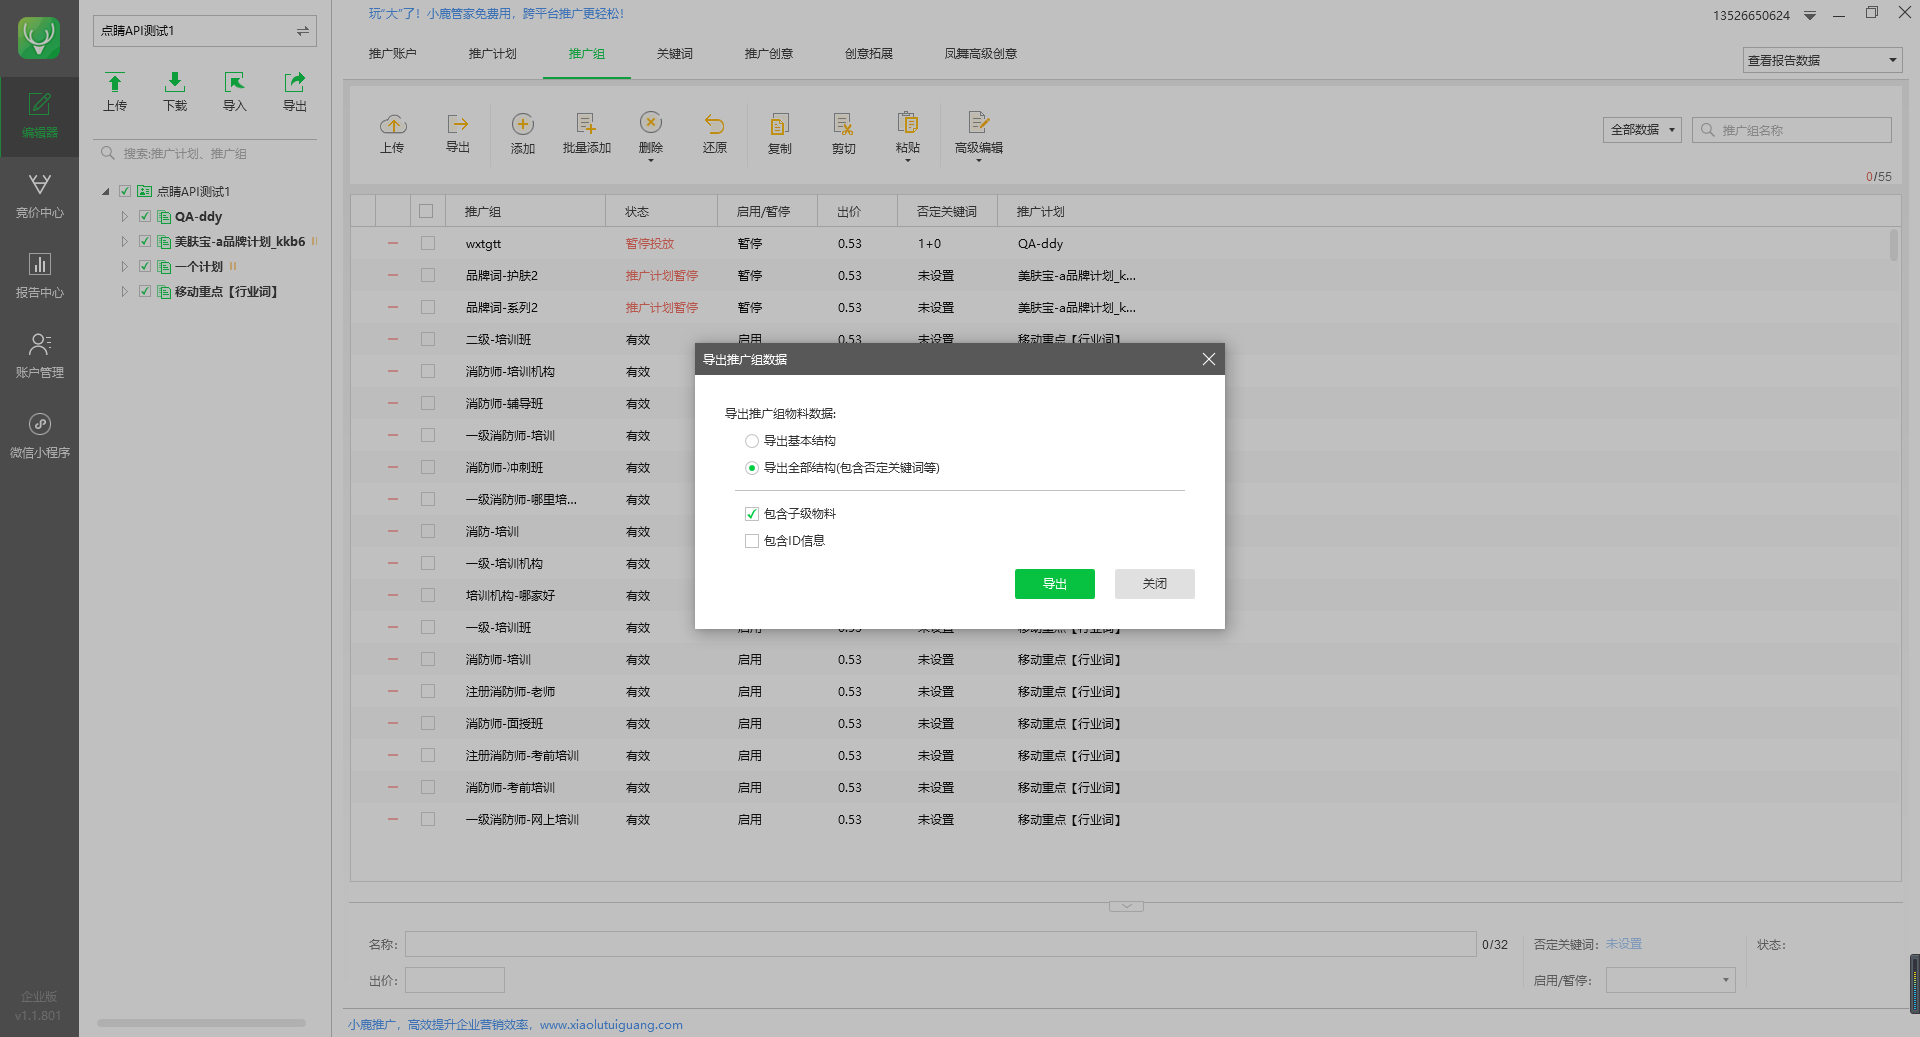Expand the 一个计划 tree node
This screenshot has height=1037, width=1920.
click(124, 266)
